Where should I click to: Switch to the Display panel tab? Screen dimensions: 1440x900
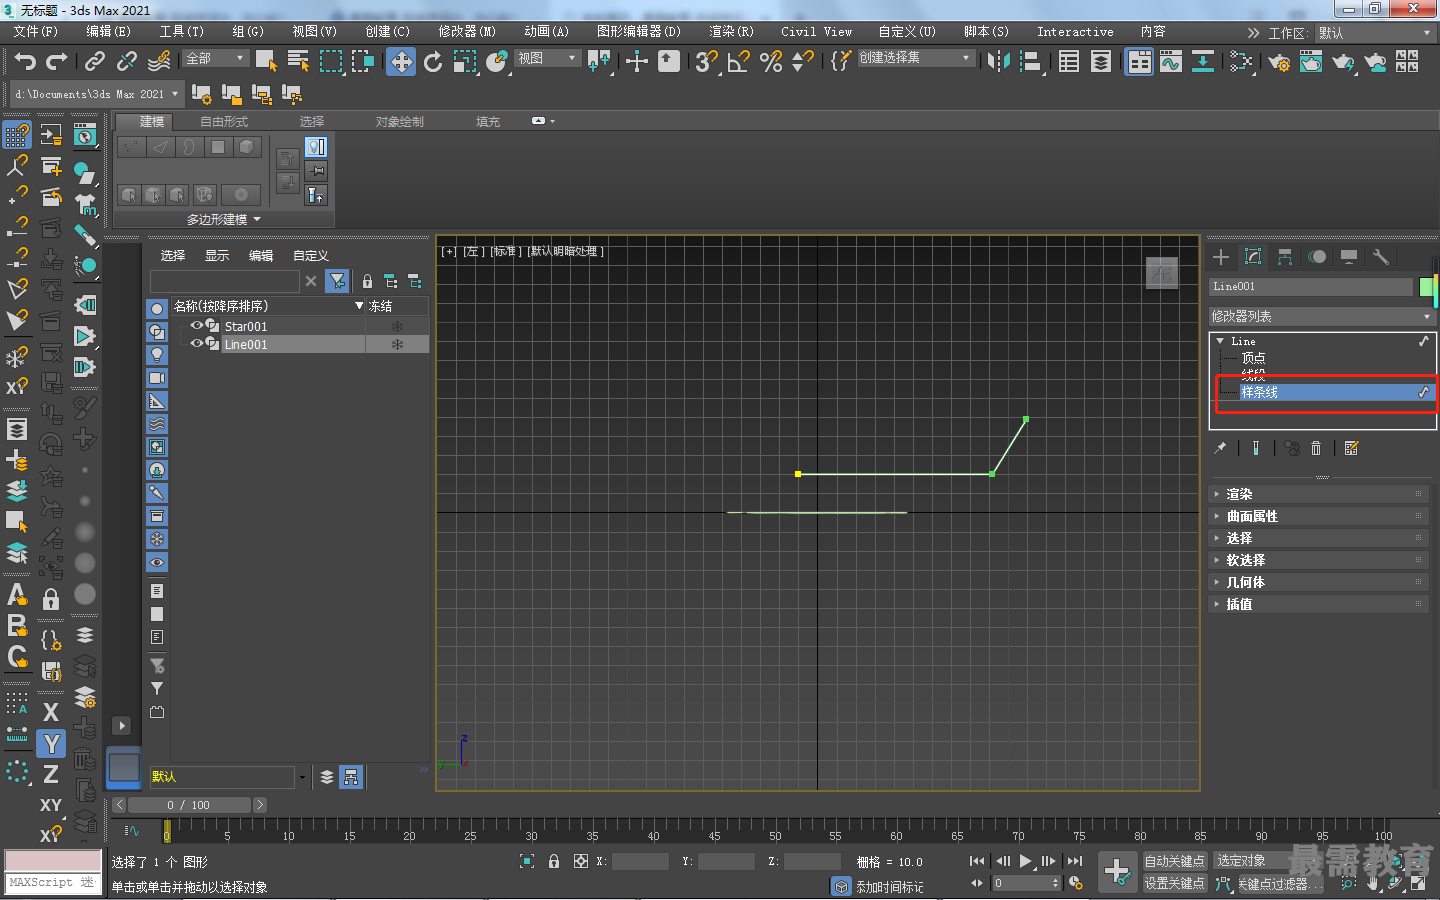point(1349,257)
